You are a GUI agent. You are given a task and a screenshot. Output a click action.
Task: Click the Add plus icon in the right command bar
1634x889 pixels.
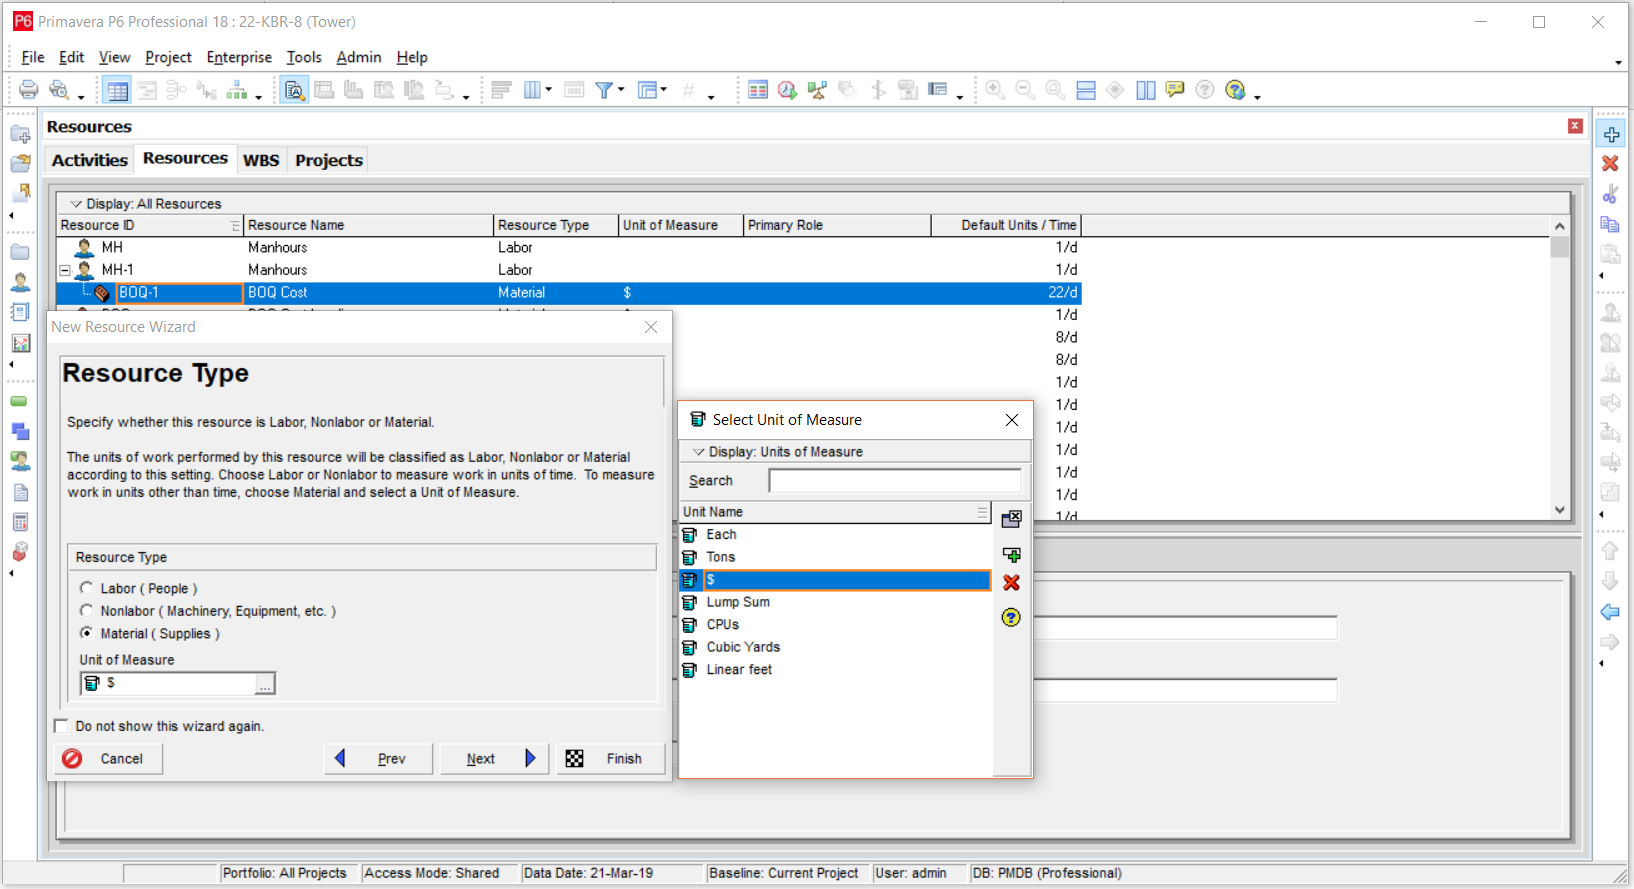(1611, 134)
